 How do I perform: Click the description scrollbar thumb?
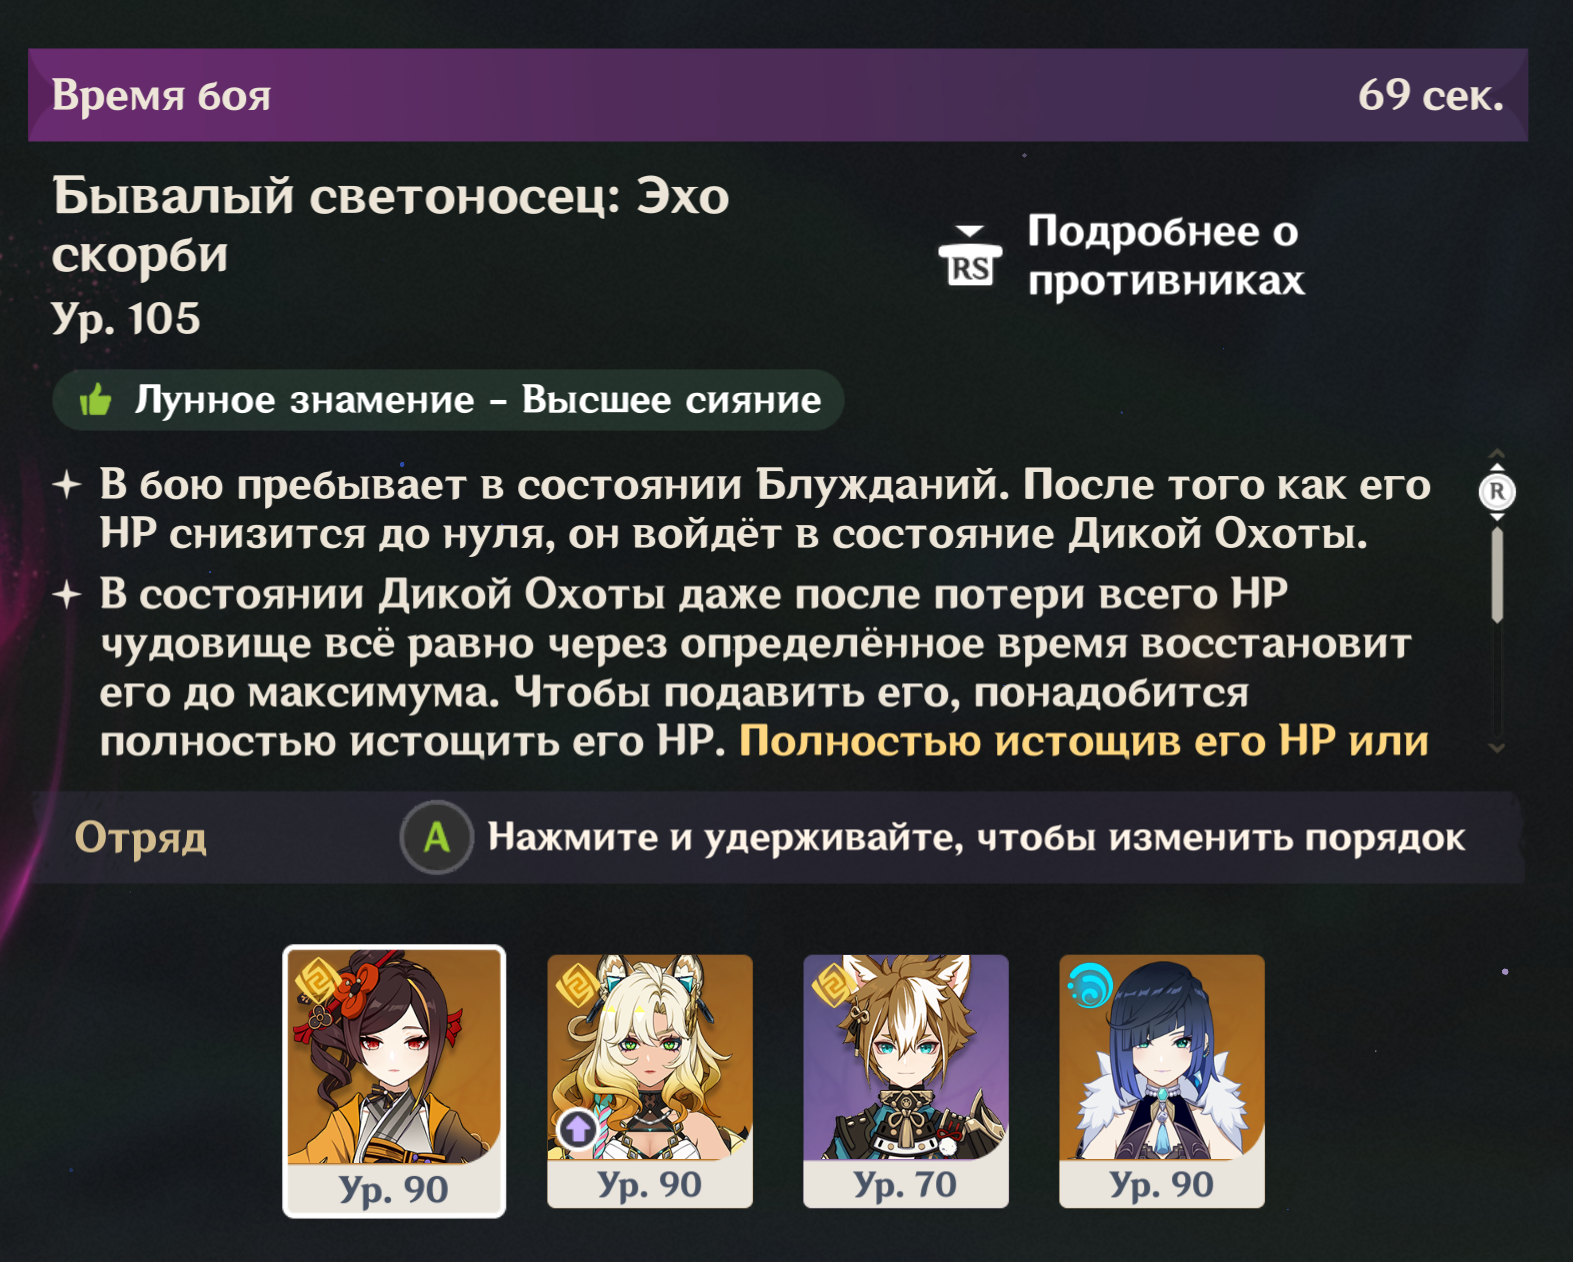click(x=1497, y=575)
